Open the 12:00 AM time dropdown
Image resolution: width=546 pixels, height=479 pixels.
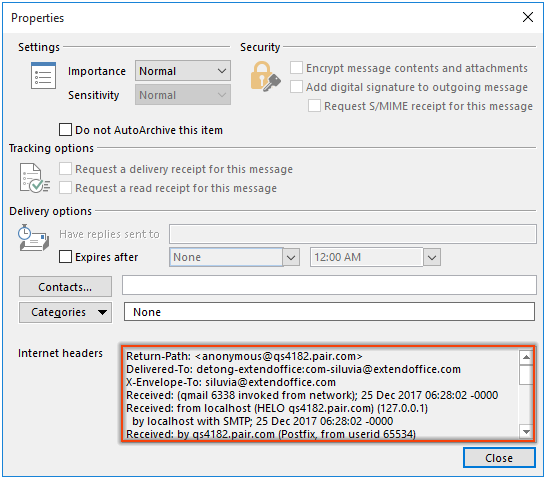(432, 257)
